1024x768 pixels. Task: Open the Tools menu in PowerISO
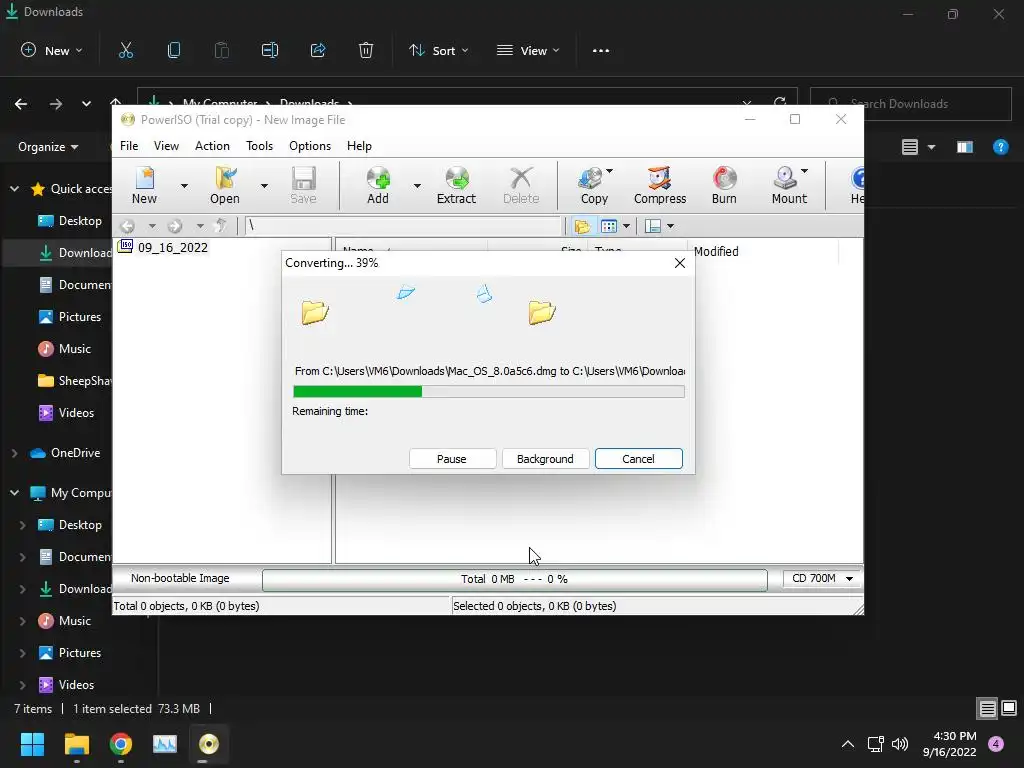pyautogui.click(x=259, y=146)
